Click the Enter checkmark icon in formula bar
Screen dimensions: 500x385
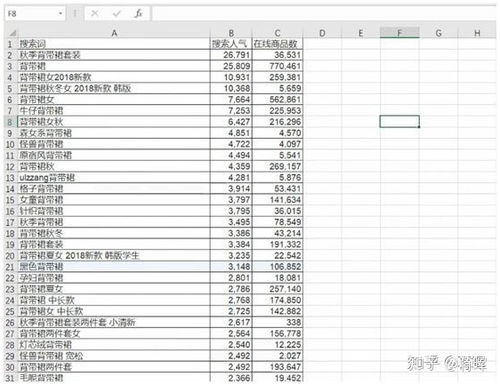(117, 13)
